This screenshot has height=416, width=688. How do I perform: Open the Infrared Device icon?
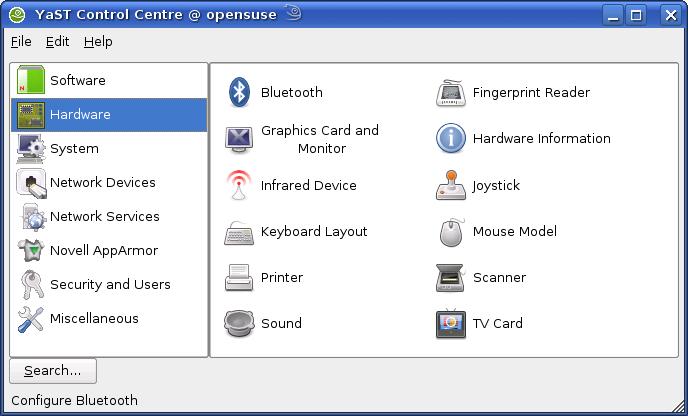pos(239,185)
